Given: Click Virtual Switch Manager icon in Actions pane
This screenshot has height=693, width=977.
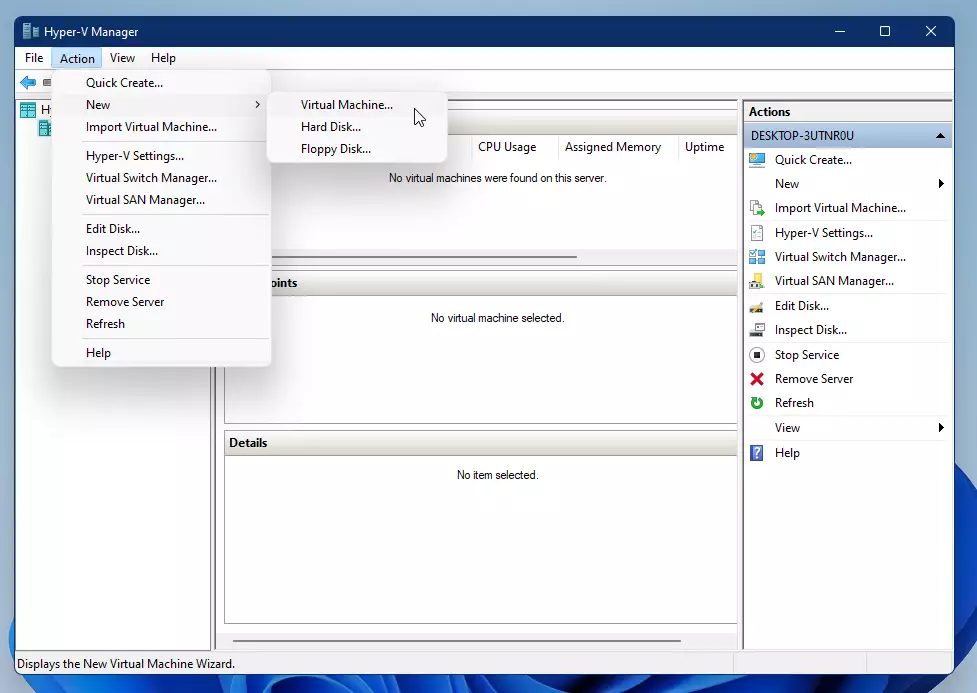Looking at the screenshot, I should [x=757, y=257].
